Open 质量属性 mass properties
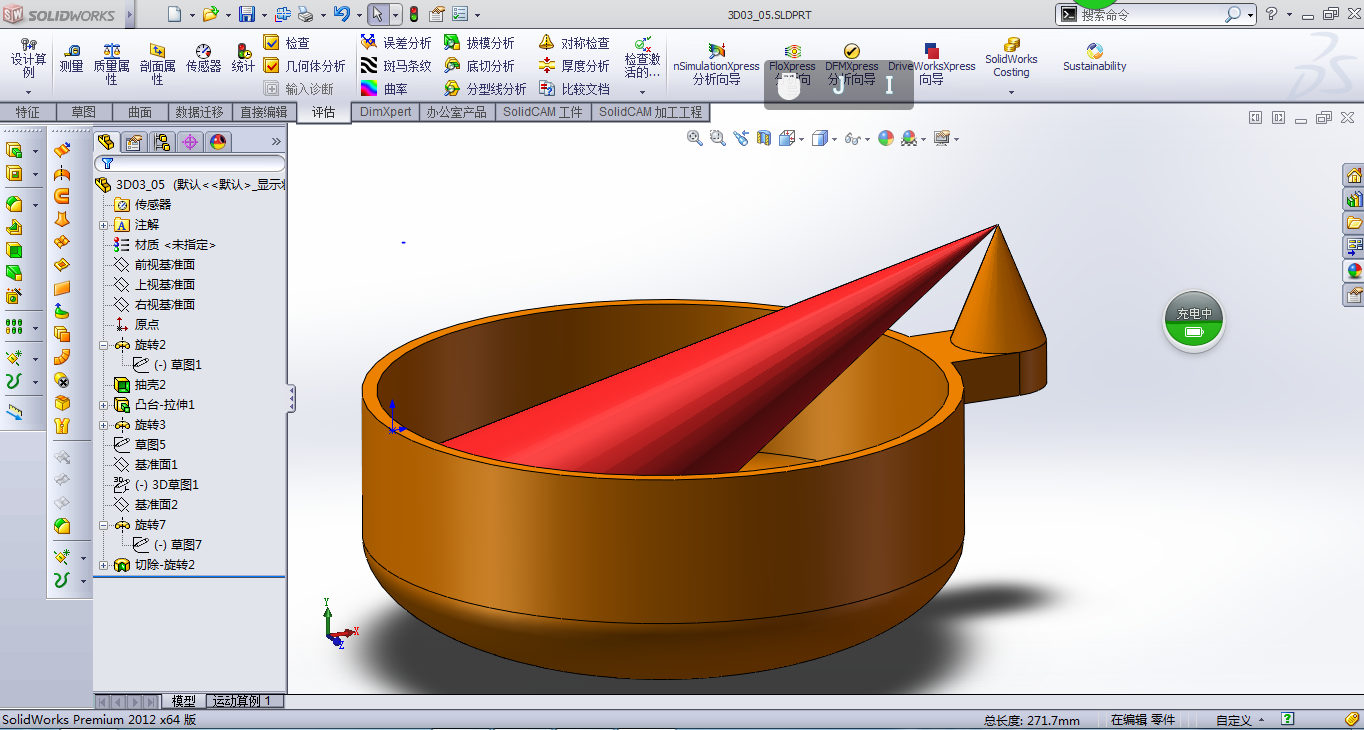This screenshot has height=730, width=1364. pyautogui.click(x=111, y=63)
